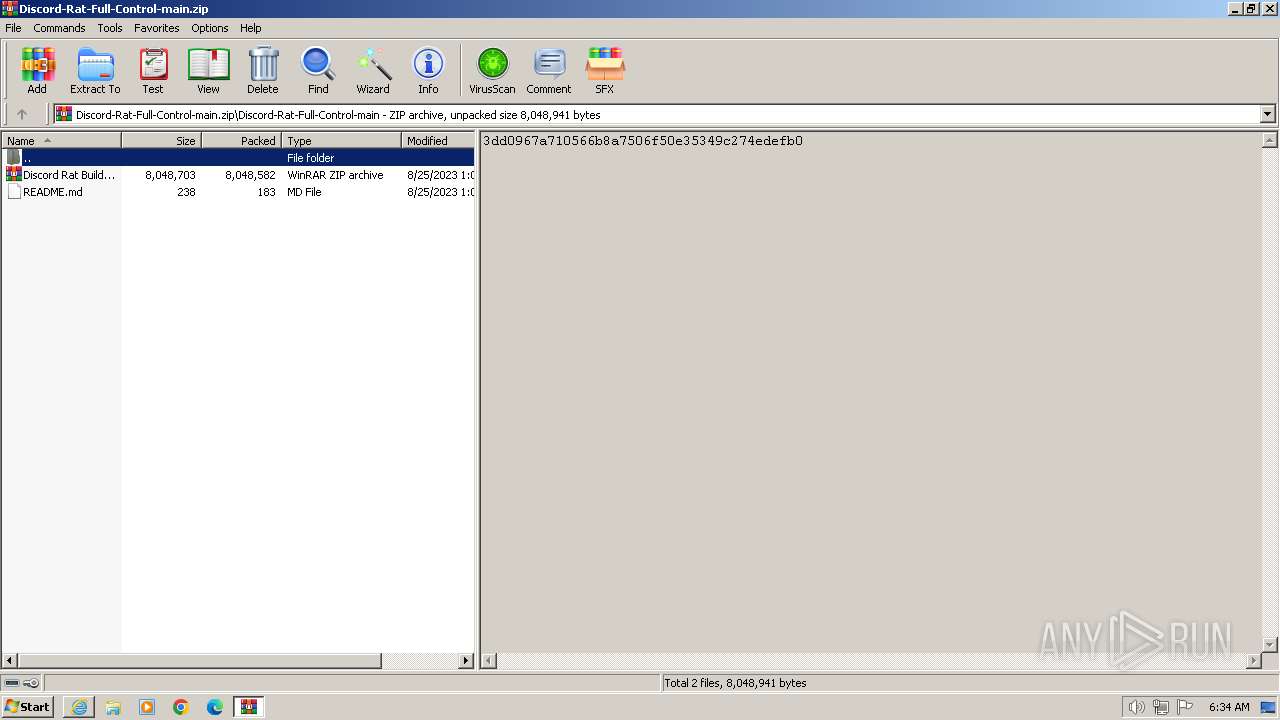
Task: Open the Help menu
Action: click(x=251, y=28)
